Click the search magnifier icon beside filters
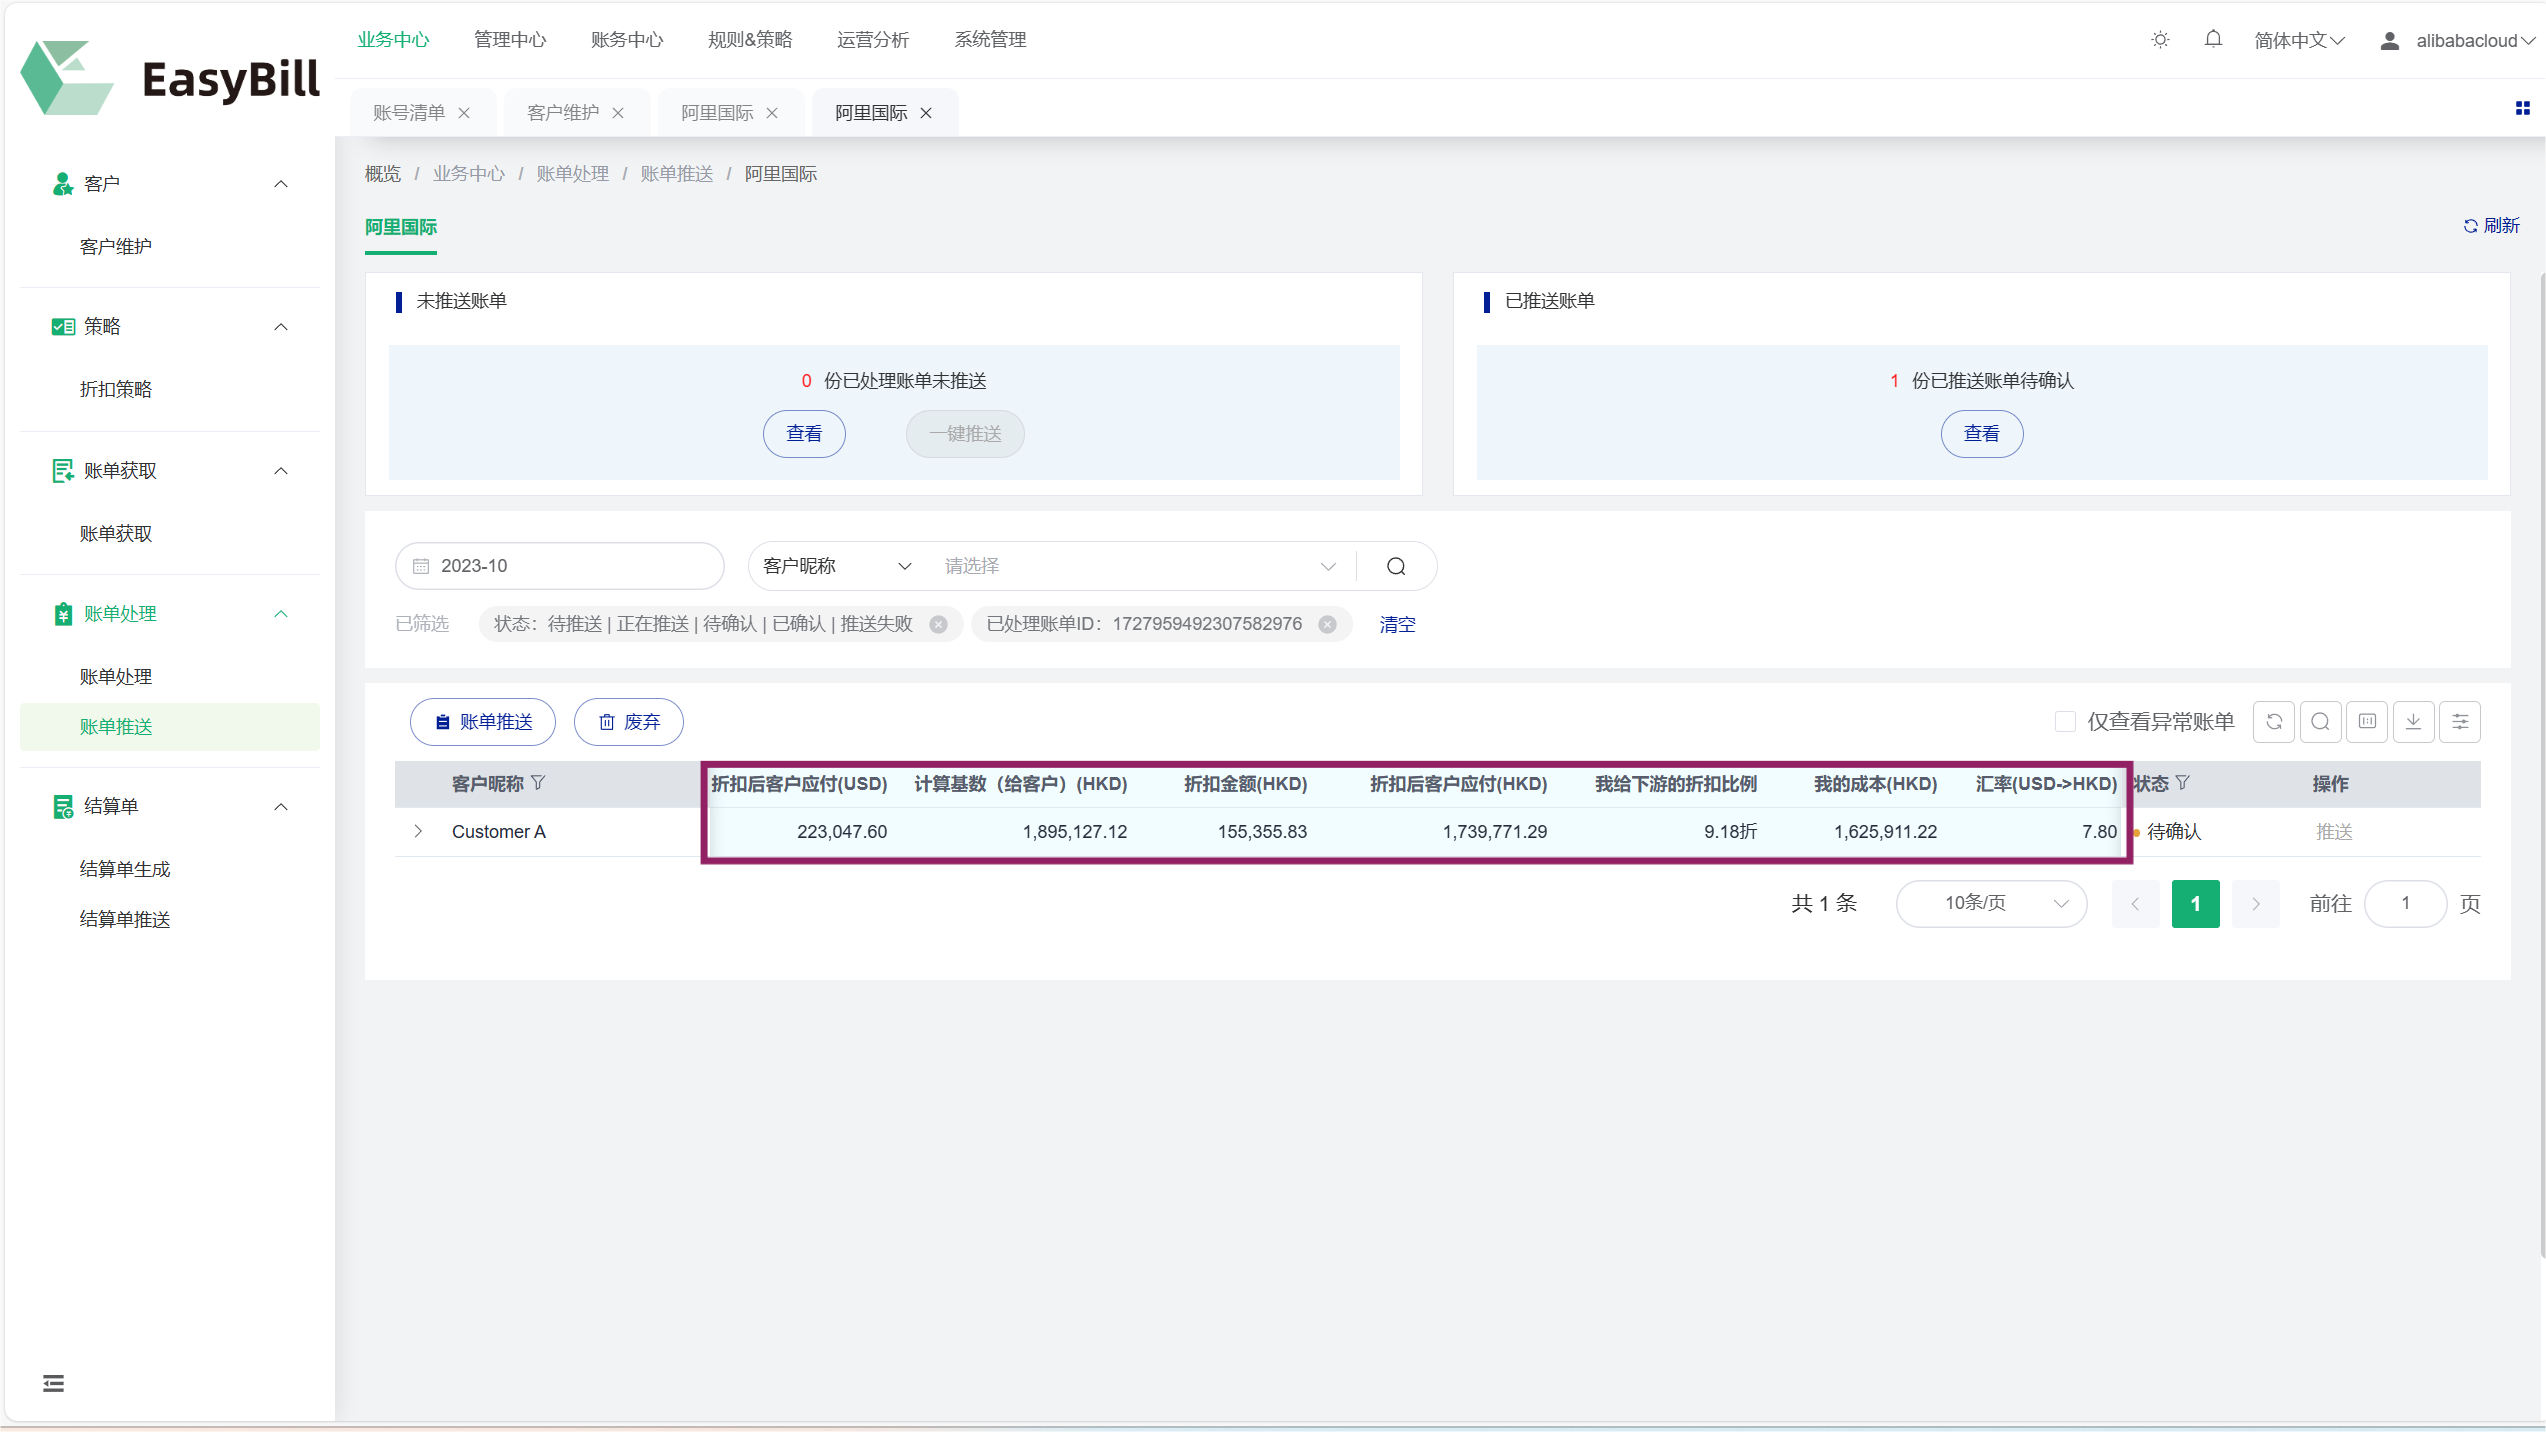 click(1396, 566)
